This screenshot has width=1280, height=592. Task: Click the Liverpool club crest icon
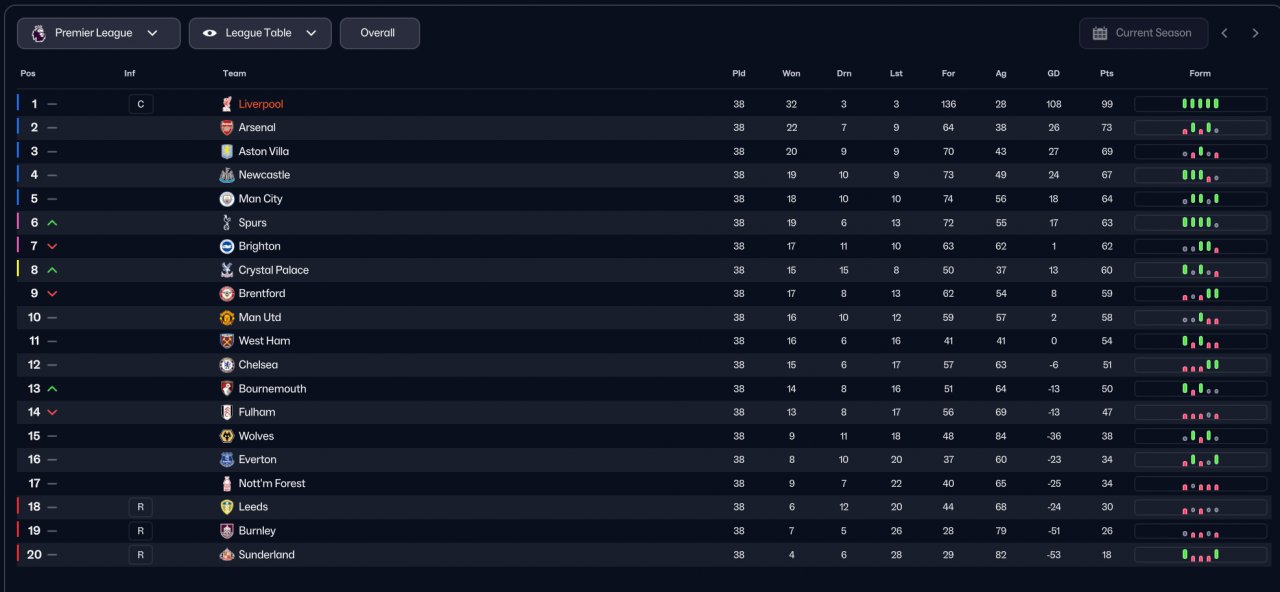tap(227, 104)
